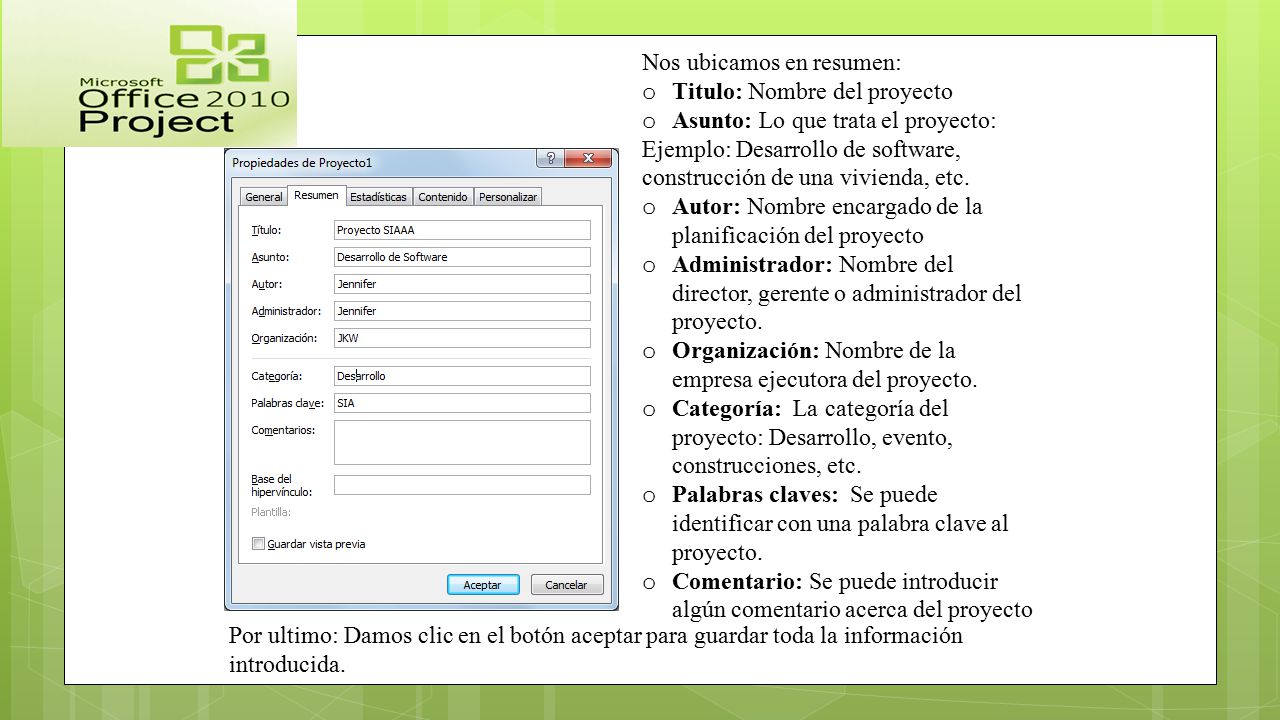Click the Asunto field Desarrollo de Software
The image size is (1280, 720).
pyautogui.click(x=462, y=257)
